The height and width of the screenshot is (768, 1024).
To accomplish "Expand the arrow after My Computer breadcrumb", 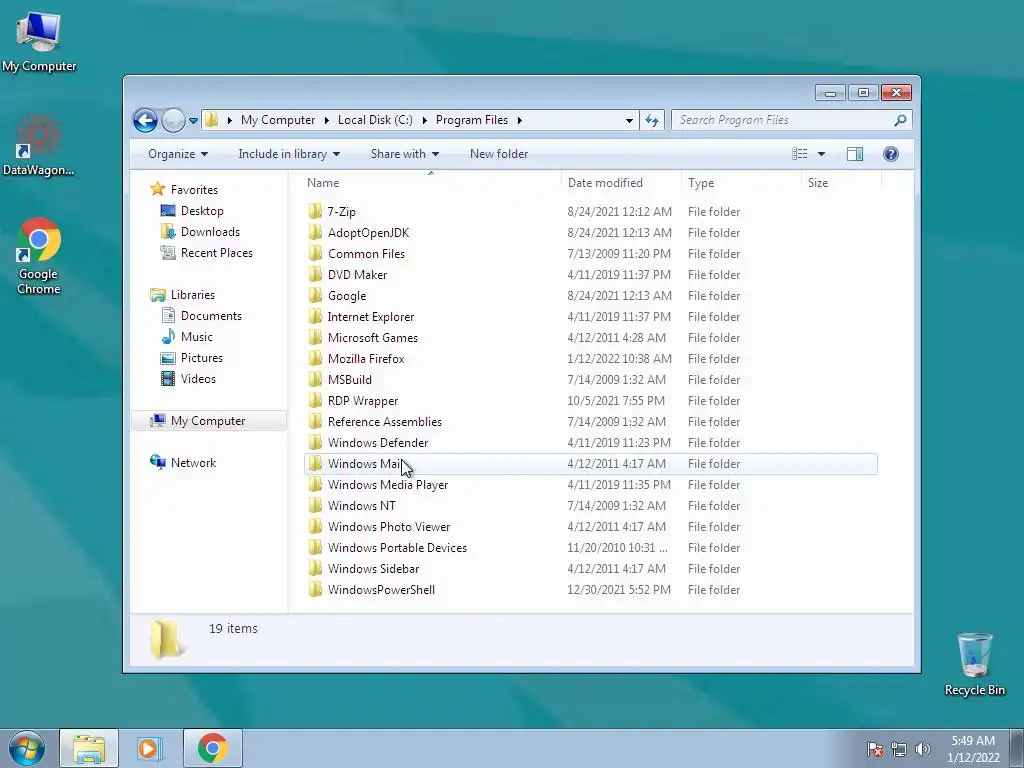I will pos(327,120).
